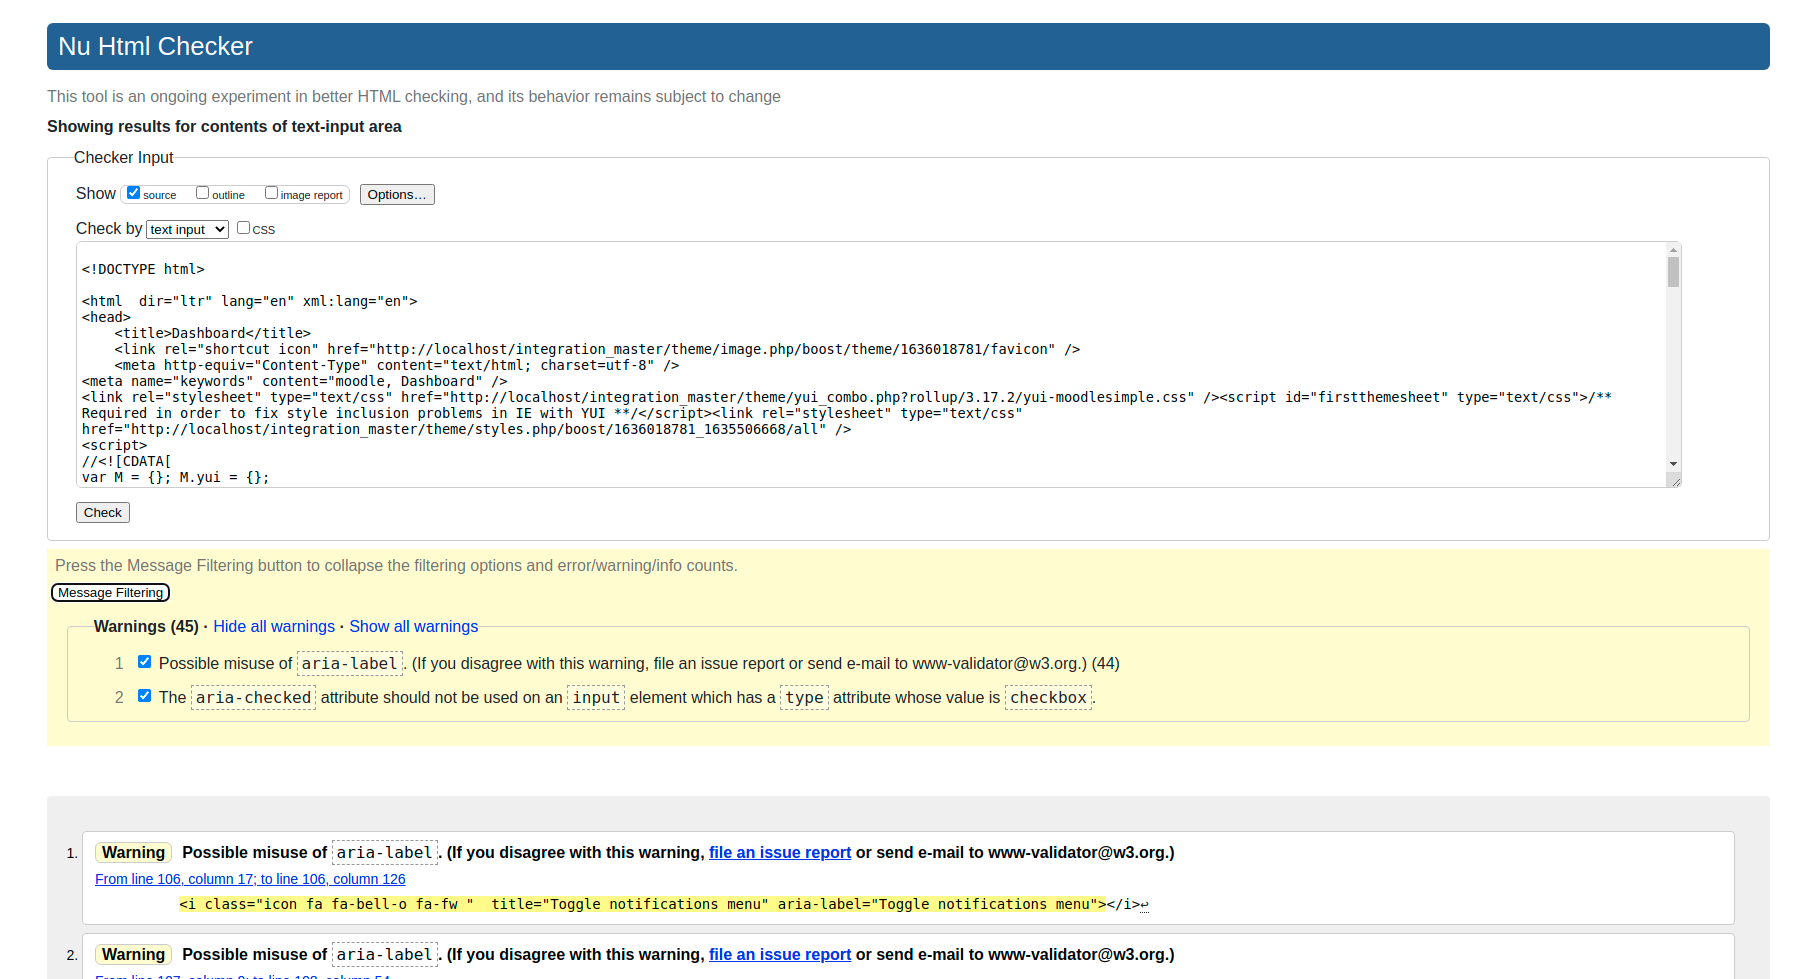
Task: Click the text area scrollbar thumb
Action: (x=1673, y=272)
